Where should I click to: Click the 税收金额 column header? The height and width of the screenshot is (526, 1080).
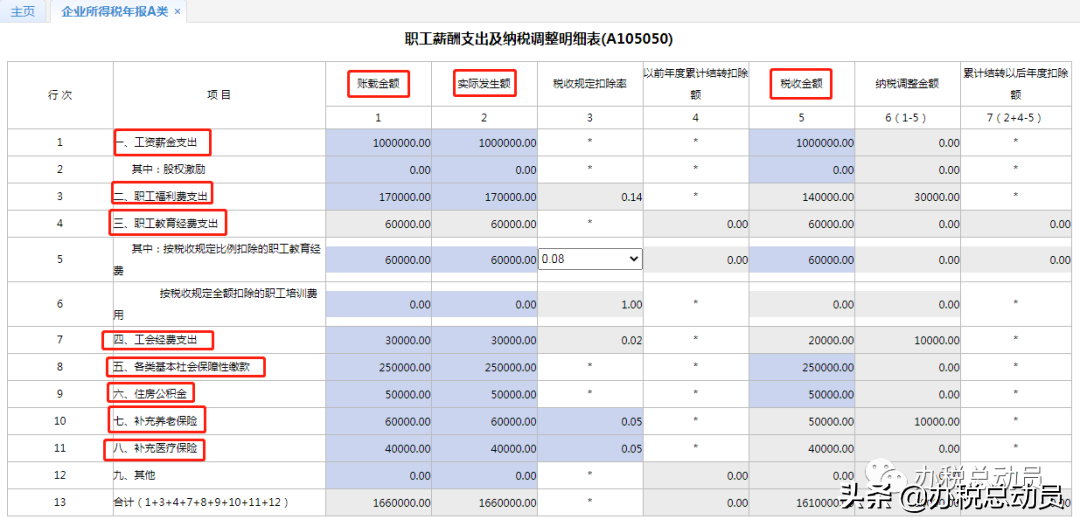[802, 84]
